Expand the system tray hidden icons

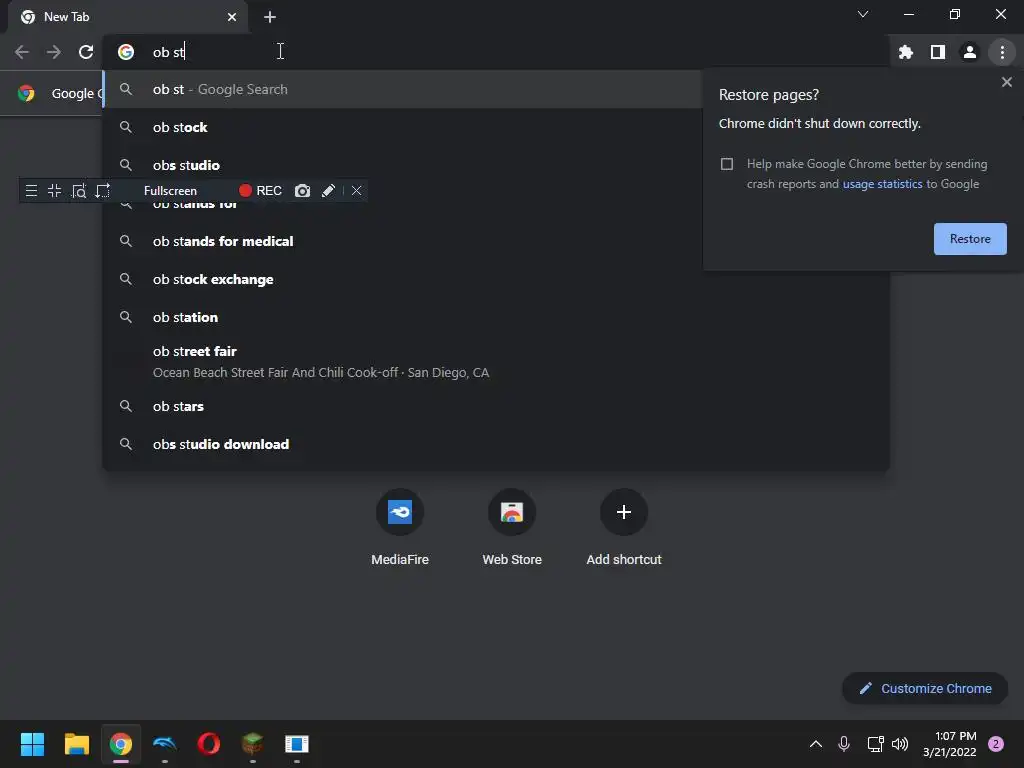pyautogui.click(x=816, y=744)
